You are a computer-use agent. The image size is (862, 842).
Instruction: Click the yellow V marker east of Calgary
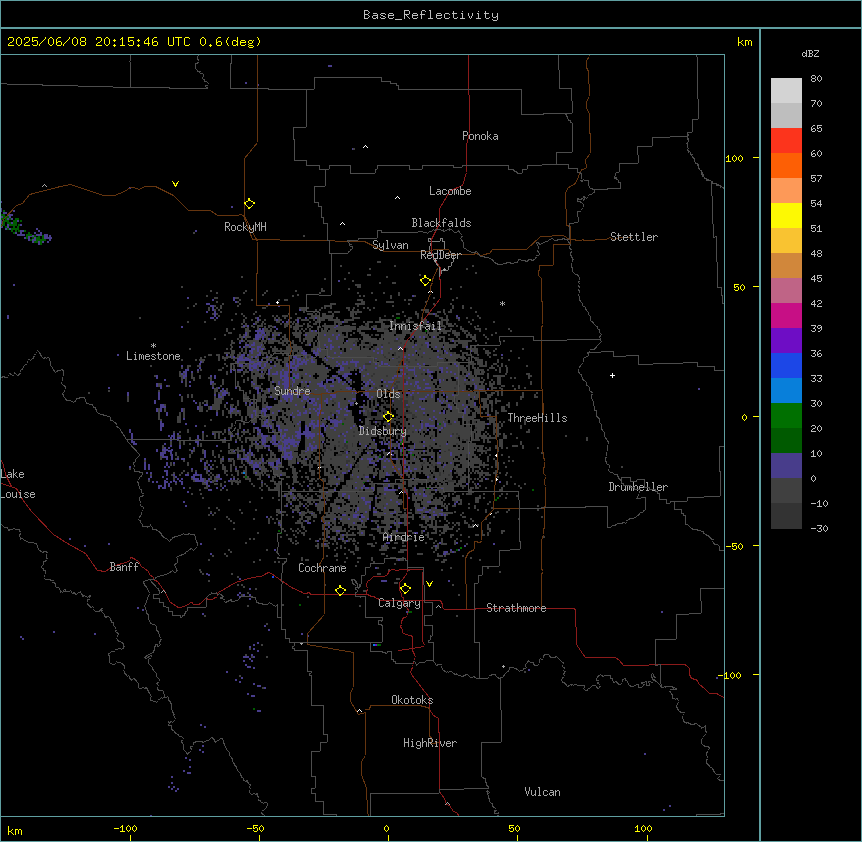[429, 584]
